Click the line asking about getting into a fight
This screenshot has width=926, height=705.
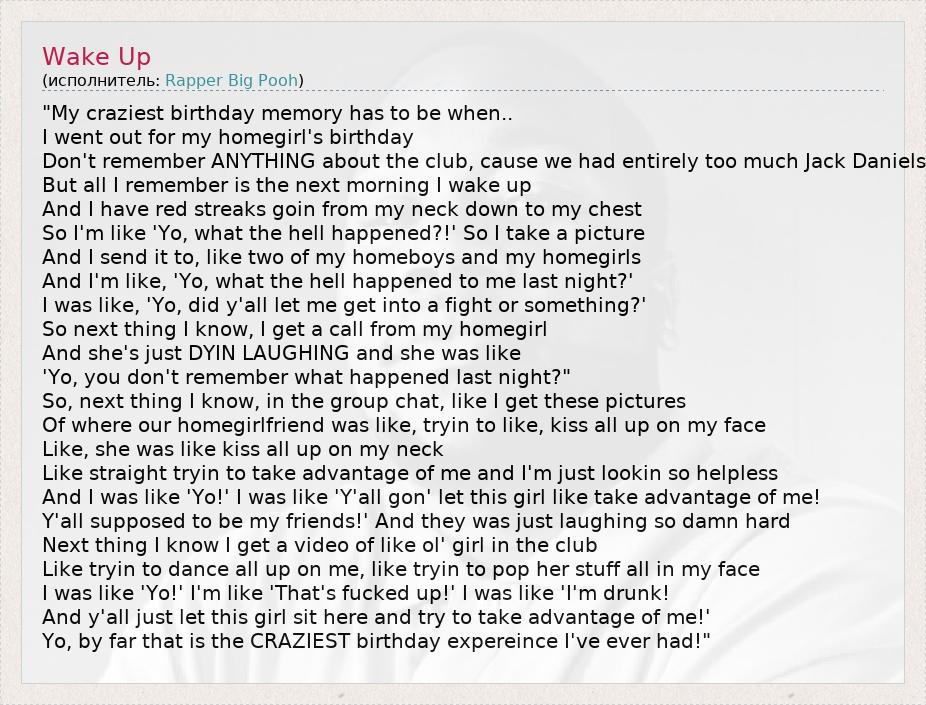coord(344,305)
